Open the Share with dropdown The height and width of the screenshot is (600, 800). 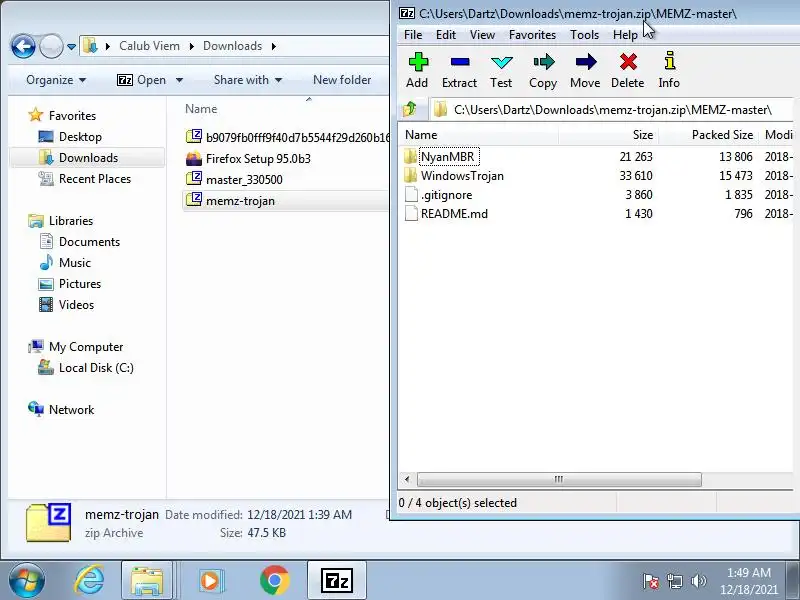(x=248, y=80)
